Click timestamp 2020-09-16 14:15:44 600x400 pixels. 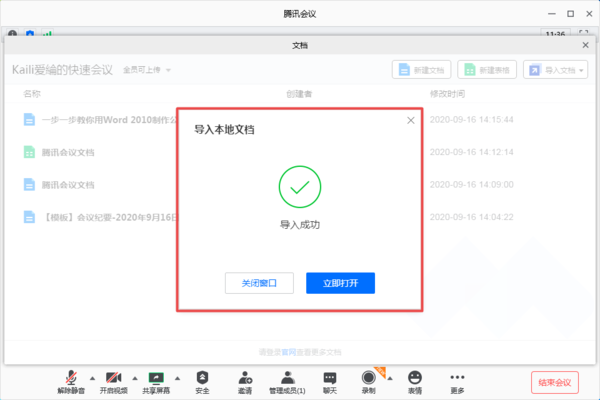[471, 120]
